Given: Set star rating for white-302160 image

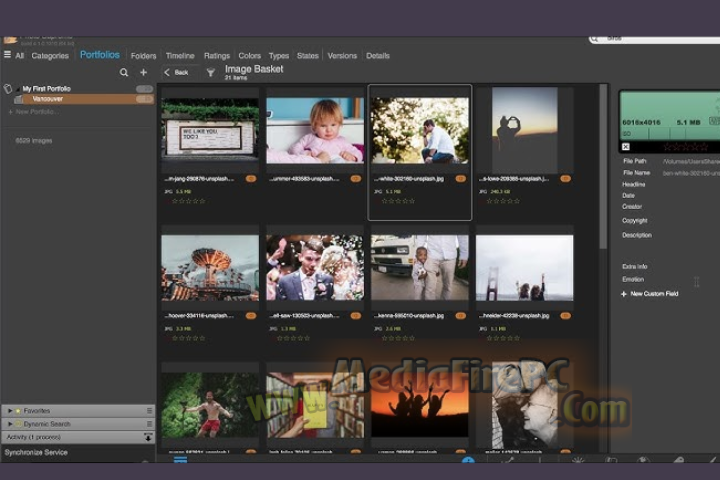Looking at the screenshot, I should pos(398,201).
